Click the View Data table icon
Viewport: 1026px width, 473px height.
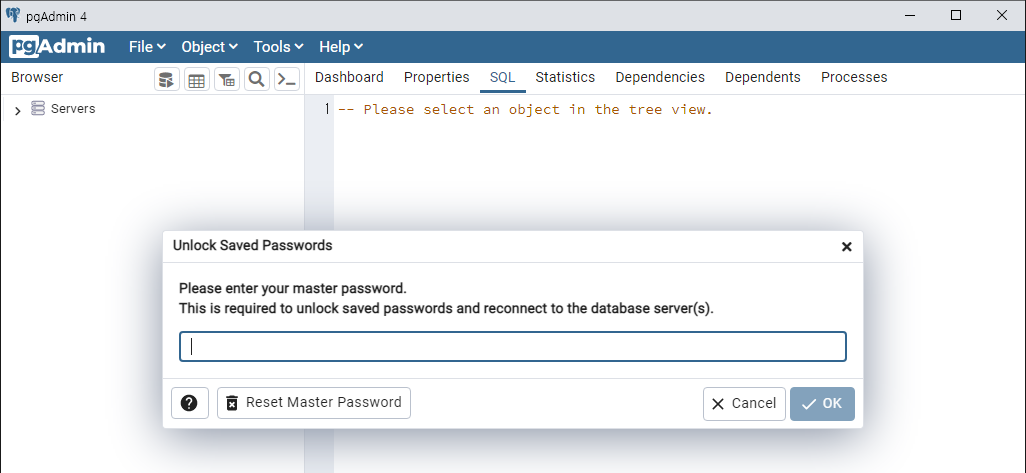(197, 80)
